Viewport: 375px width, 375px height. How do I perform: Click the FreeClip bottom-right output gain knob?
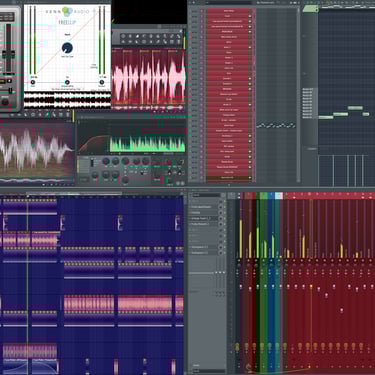pyautogui.click(x=102, y=82)
